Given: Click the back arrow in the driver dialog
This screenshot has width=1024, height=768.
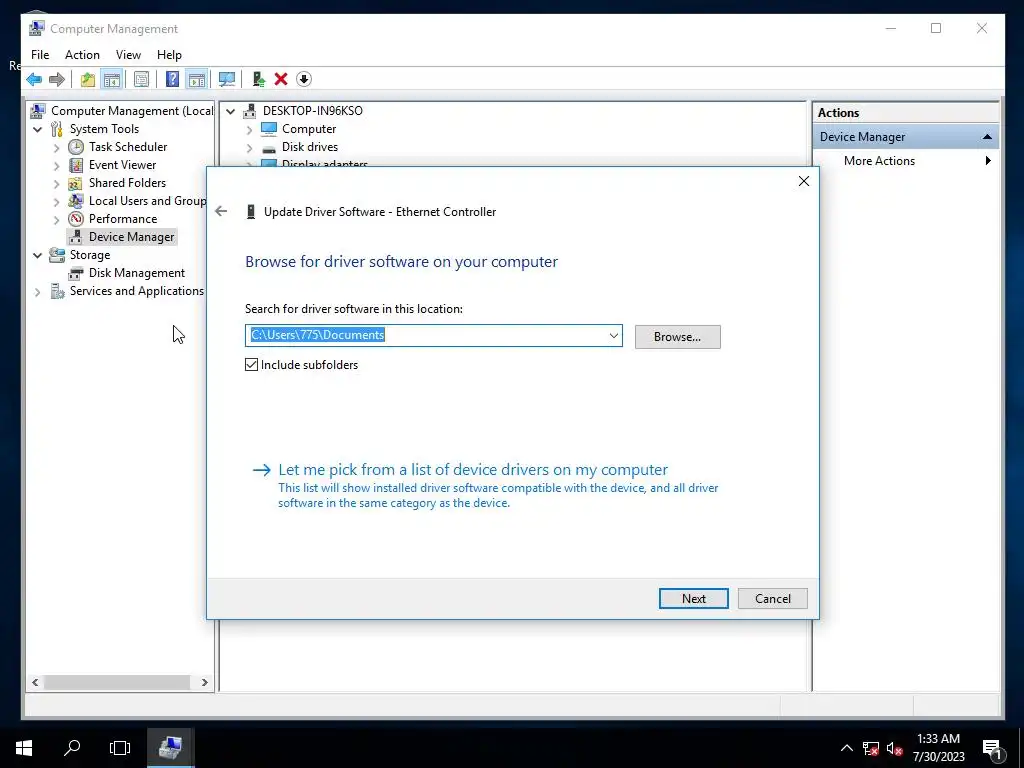Looking at the screenshot, I should pyautogui.click(x=221, y=211).
